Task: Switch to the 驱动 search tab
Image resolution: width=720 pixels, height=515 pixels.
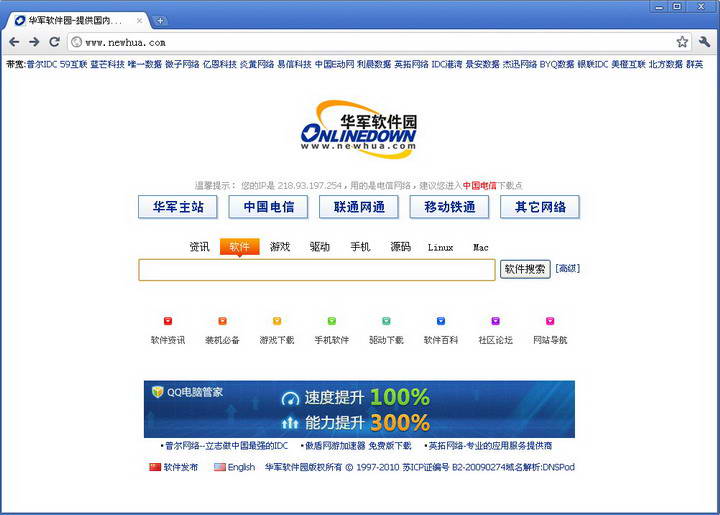Action: [320, 247]
